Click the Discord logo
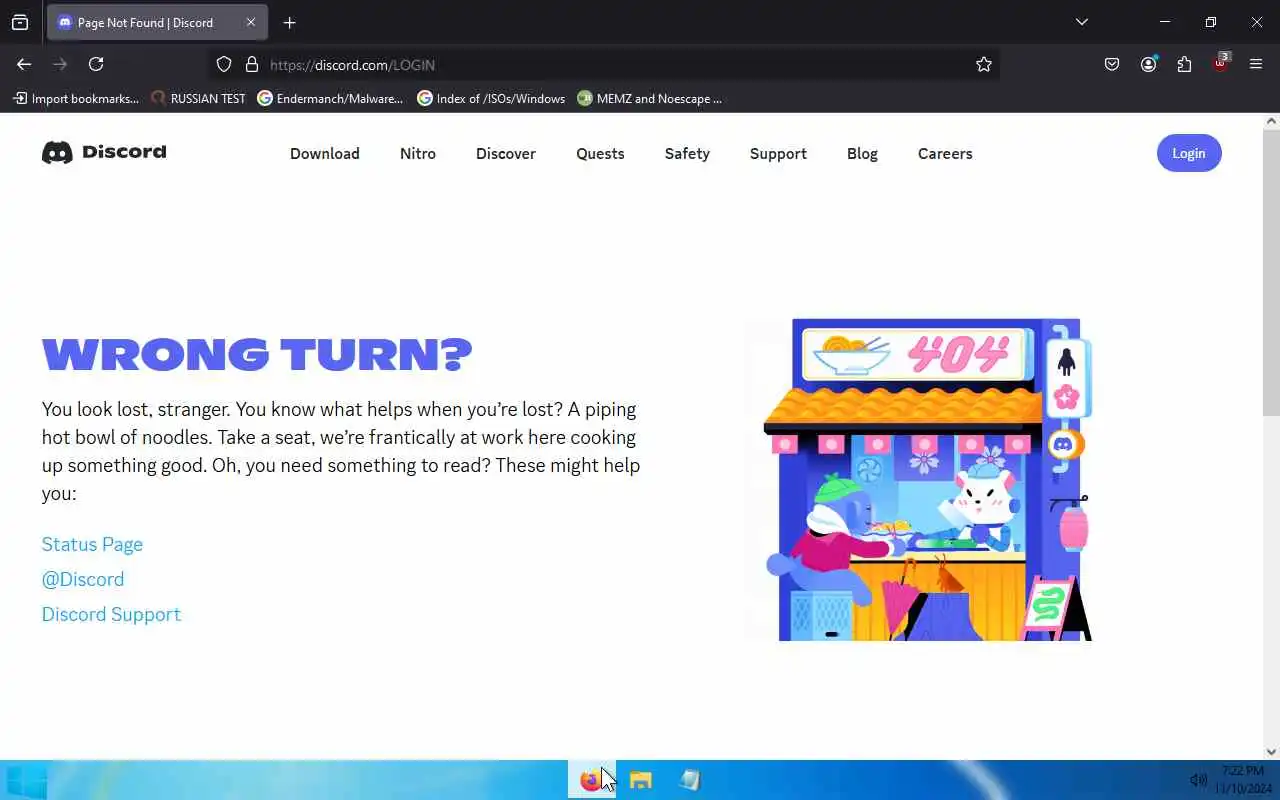 click(x=104, y=152)
